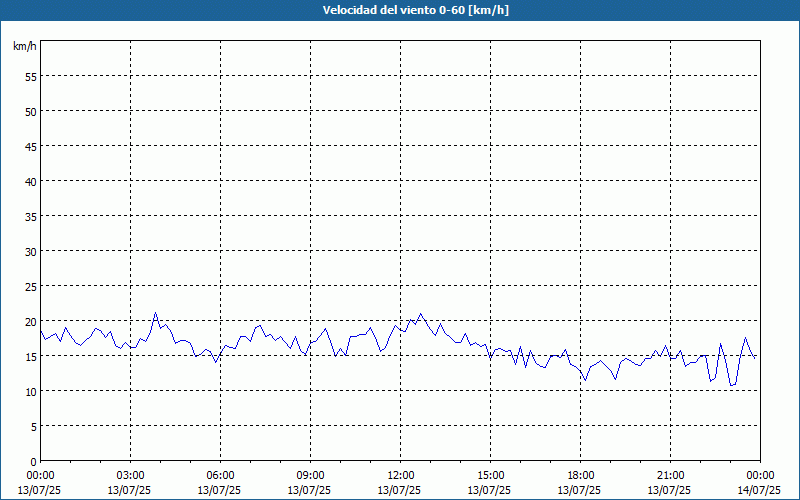Screen dimensions: 800x500
Task: Click the 13/07/25 date under 12:00
Action: point(399,490)
